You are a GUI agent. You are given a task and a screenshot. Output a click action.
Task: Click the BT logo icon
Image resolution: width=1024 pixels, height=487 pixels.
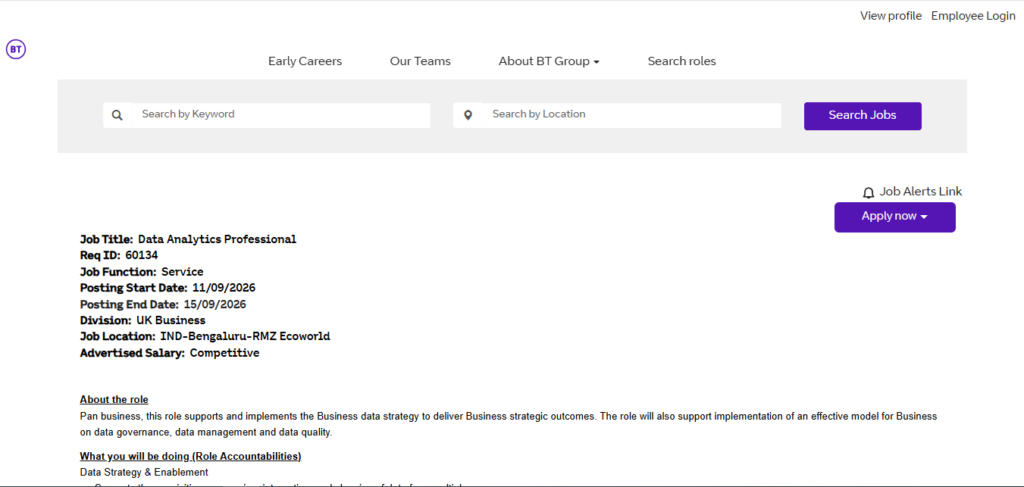[x=16, y=49]
